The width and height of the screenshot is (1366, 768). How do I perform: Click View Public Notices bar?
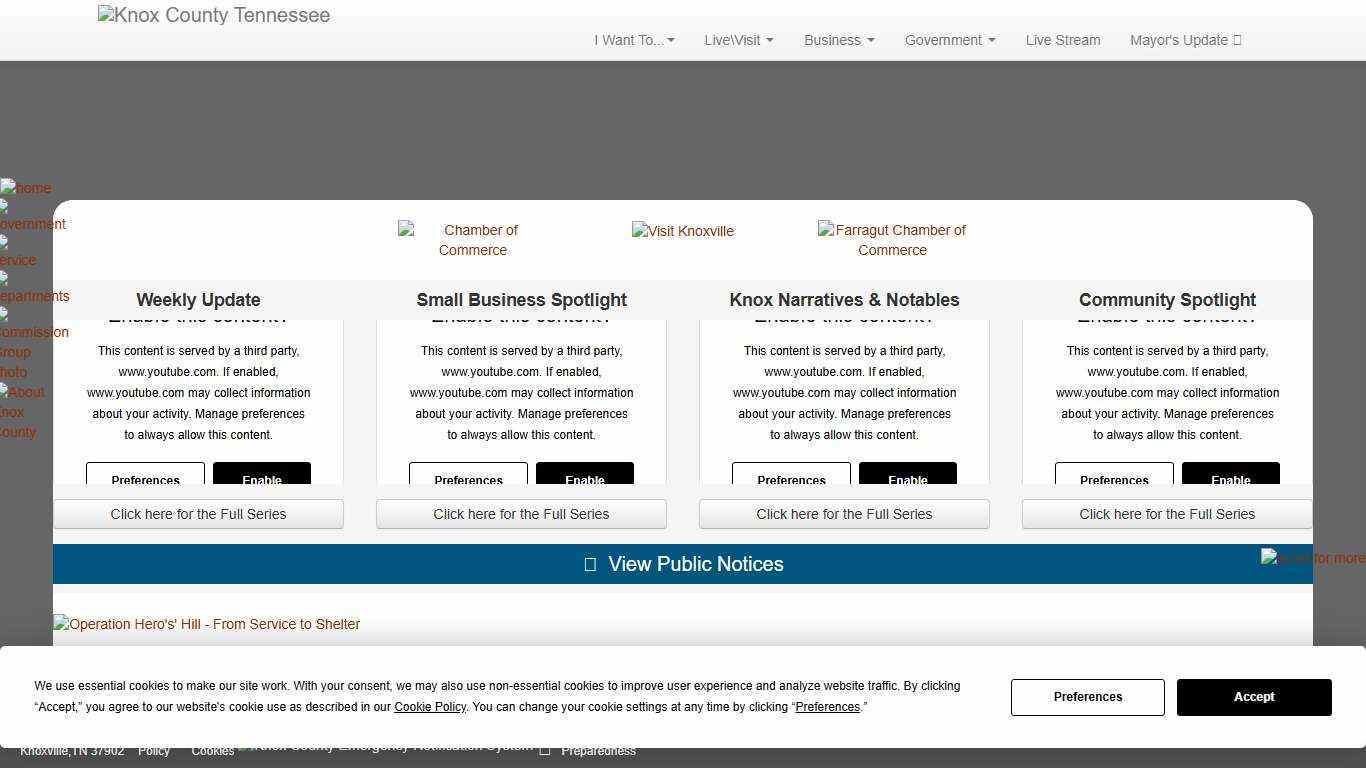(x=683, y=564)
